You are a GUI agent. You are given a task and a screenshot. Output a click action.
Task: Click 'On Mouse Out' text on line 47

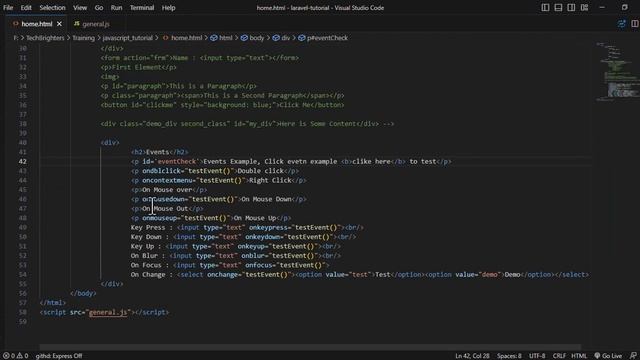click(165, 209)
